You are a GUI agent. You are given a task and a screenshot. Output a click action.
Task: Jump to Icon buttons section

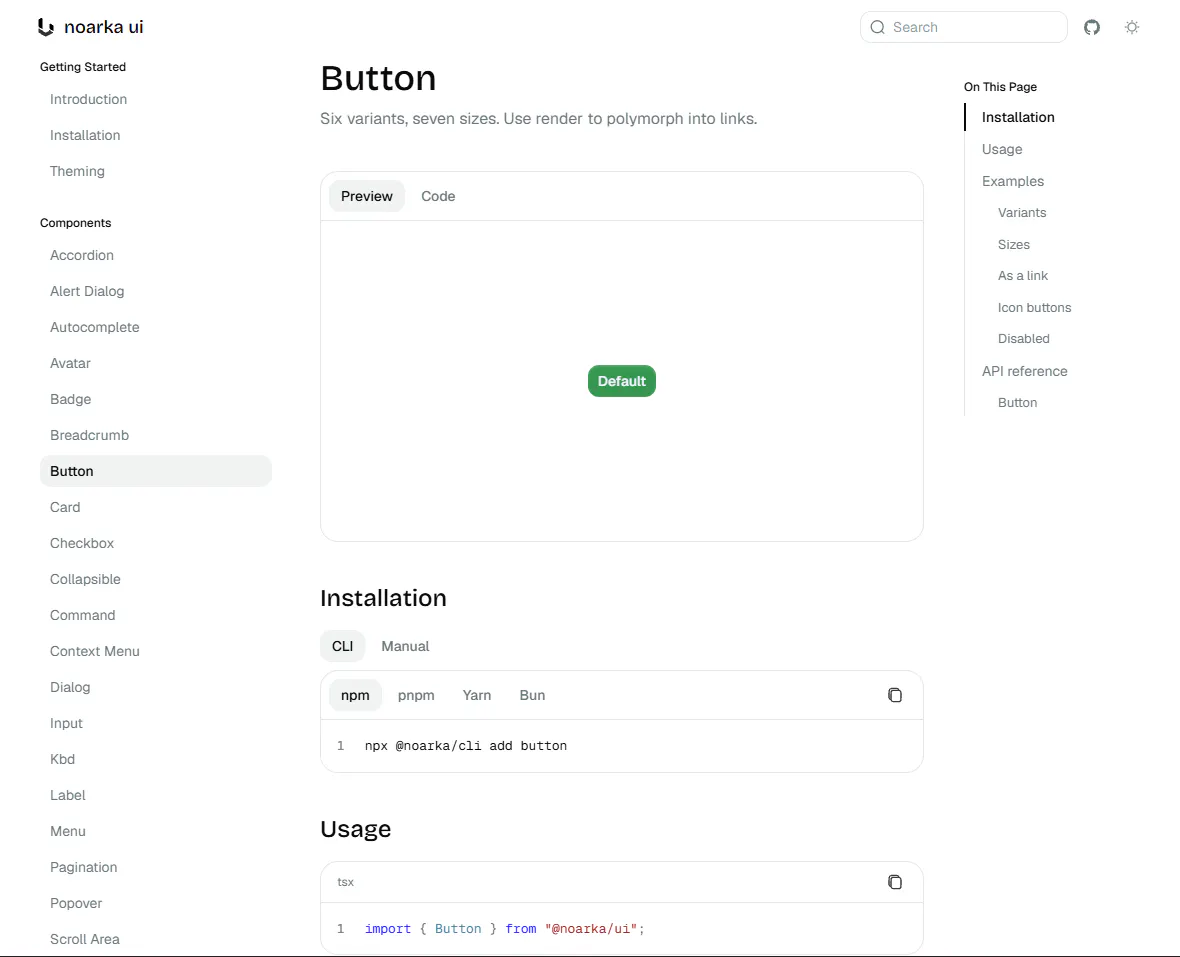coord(1034,308)
